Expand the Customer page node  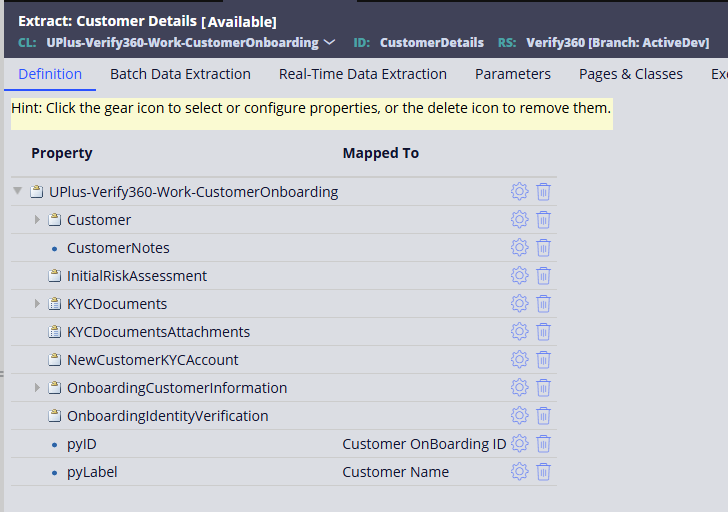(37, 220)
